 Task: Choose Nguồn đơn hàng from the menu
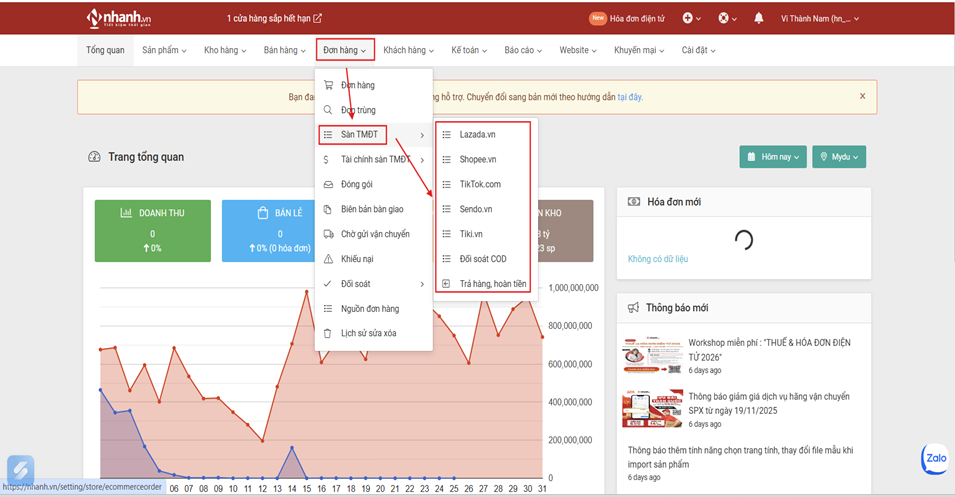370,309
